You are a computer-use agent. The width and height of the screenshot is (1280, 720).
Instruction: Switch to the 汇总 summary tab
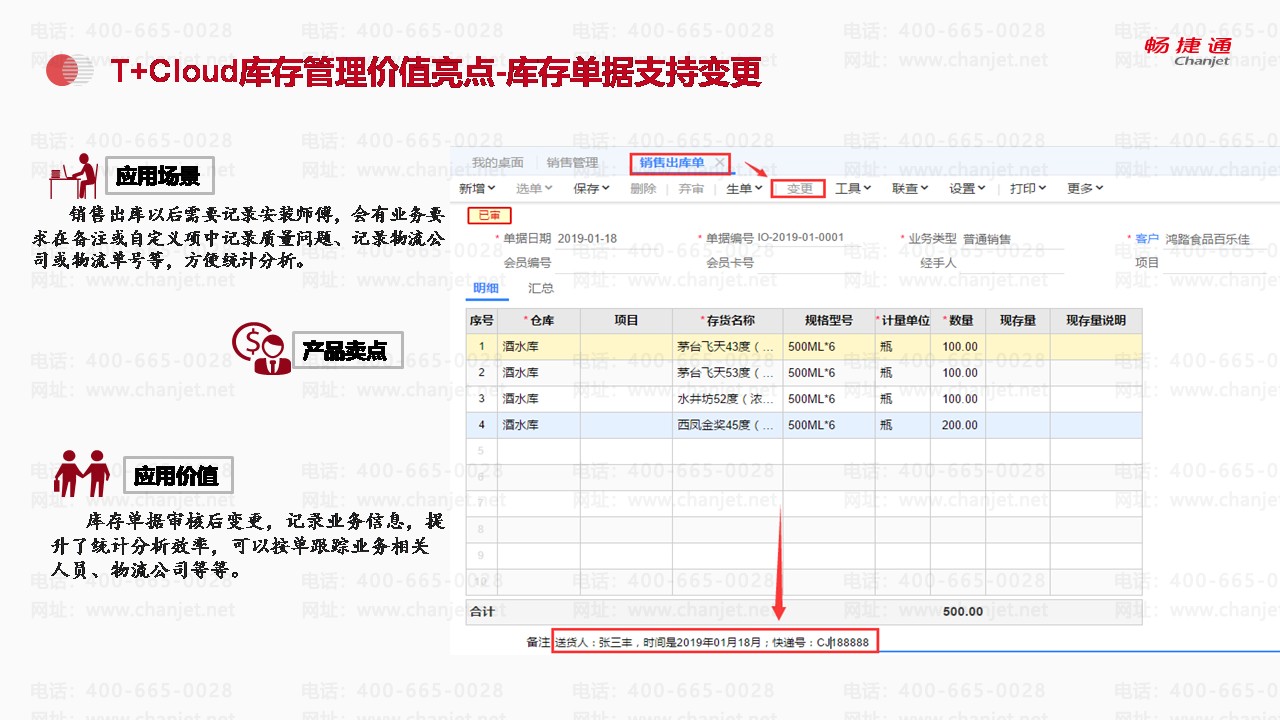(x=541, y=288)
